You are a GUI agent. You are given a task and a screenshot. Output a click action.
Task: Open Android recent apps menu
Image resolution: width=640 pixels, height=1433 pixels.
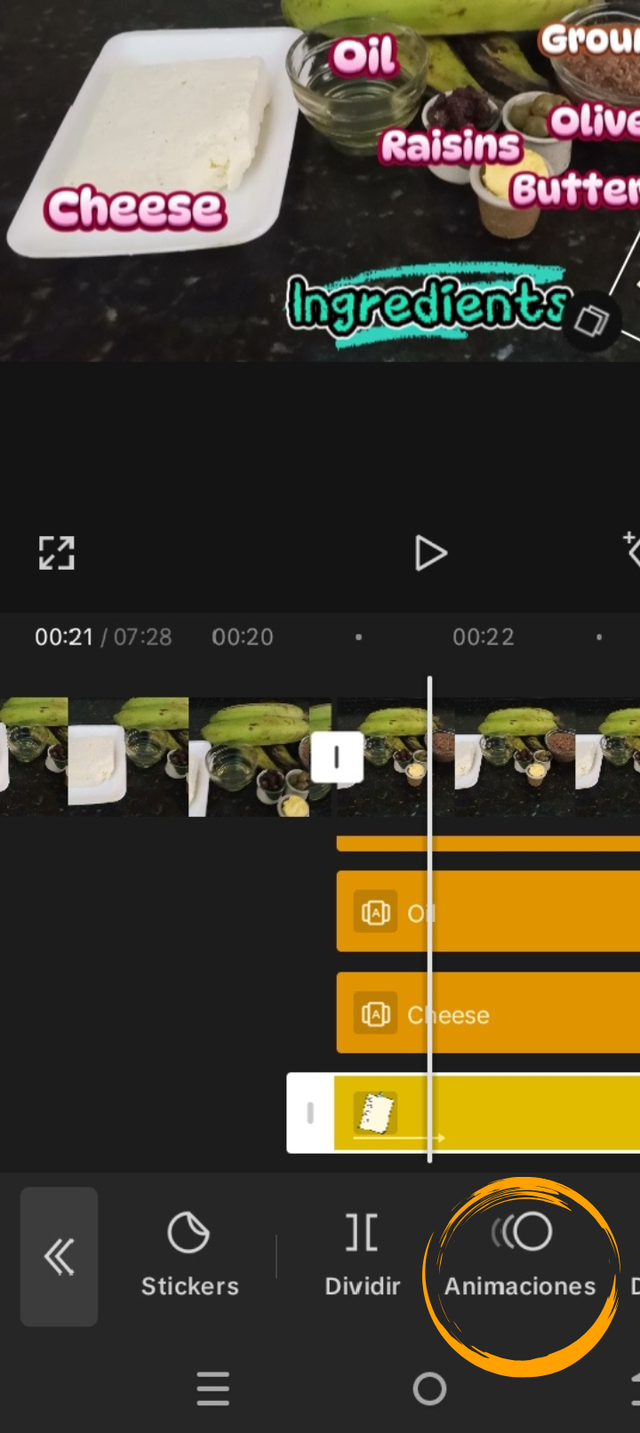pos(213,1388)
